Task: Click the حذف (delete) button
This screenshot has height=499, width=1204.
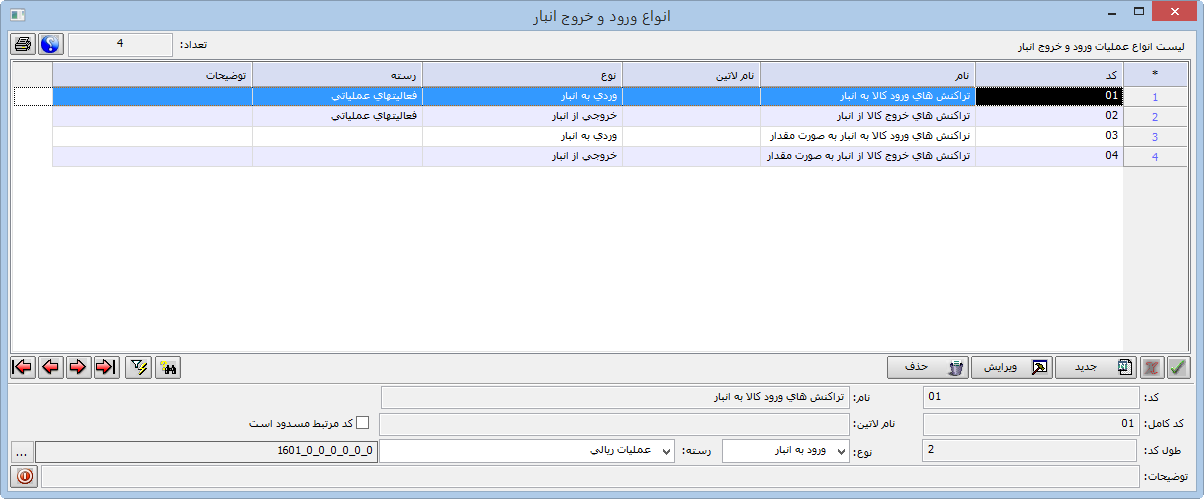Action: (x=929, y=367)
